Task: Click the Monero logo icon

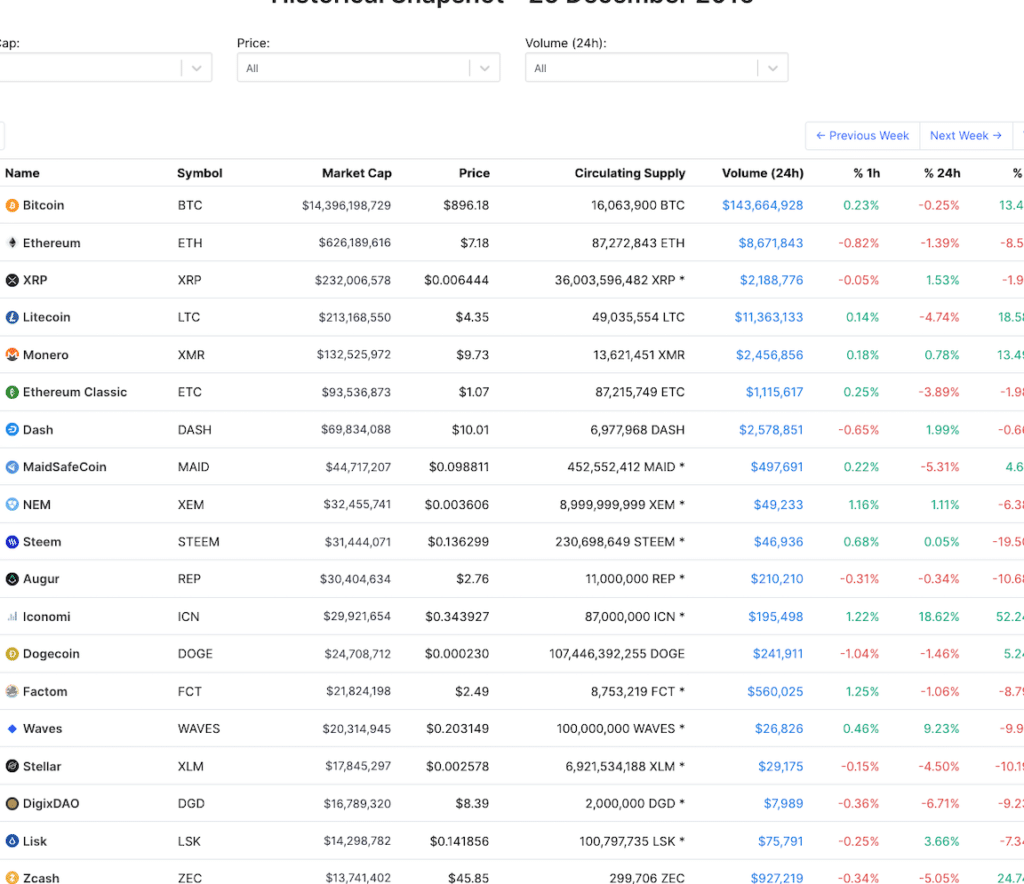Action: coord(12,355)
